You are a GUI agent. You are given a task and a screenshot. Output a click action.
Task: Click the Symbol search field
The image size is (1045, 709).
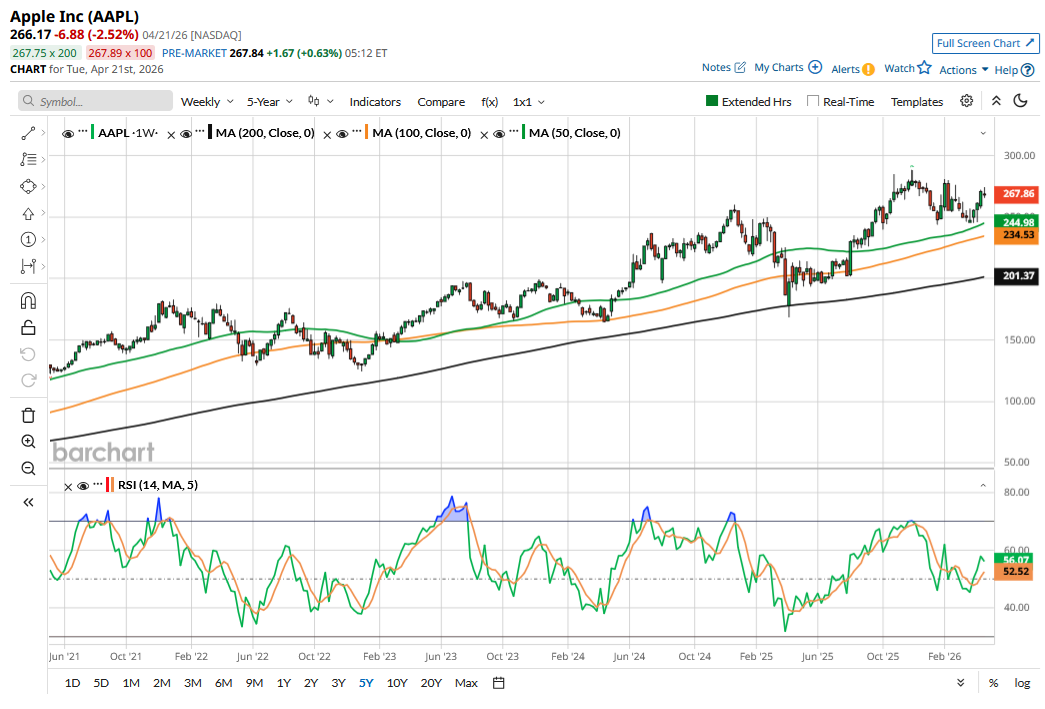(x=96, y=101)
